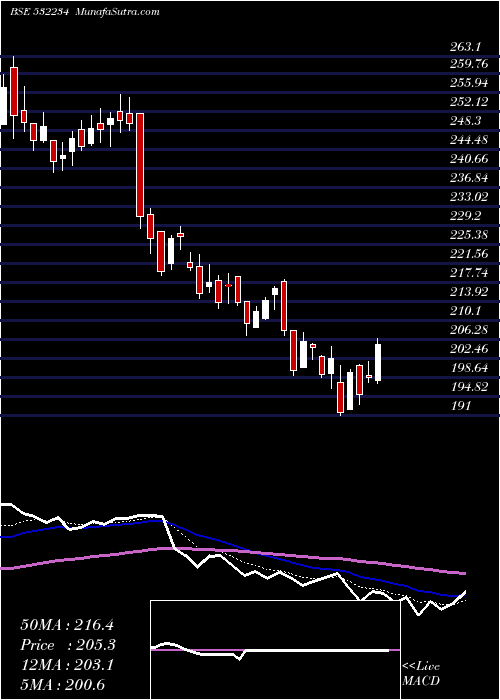
Task: Click the 206.28 price axis label
Action: (469, 330)
